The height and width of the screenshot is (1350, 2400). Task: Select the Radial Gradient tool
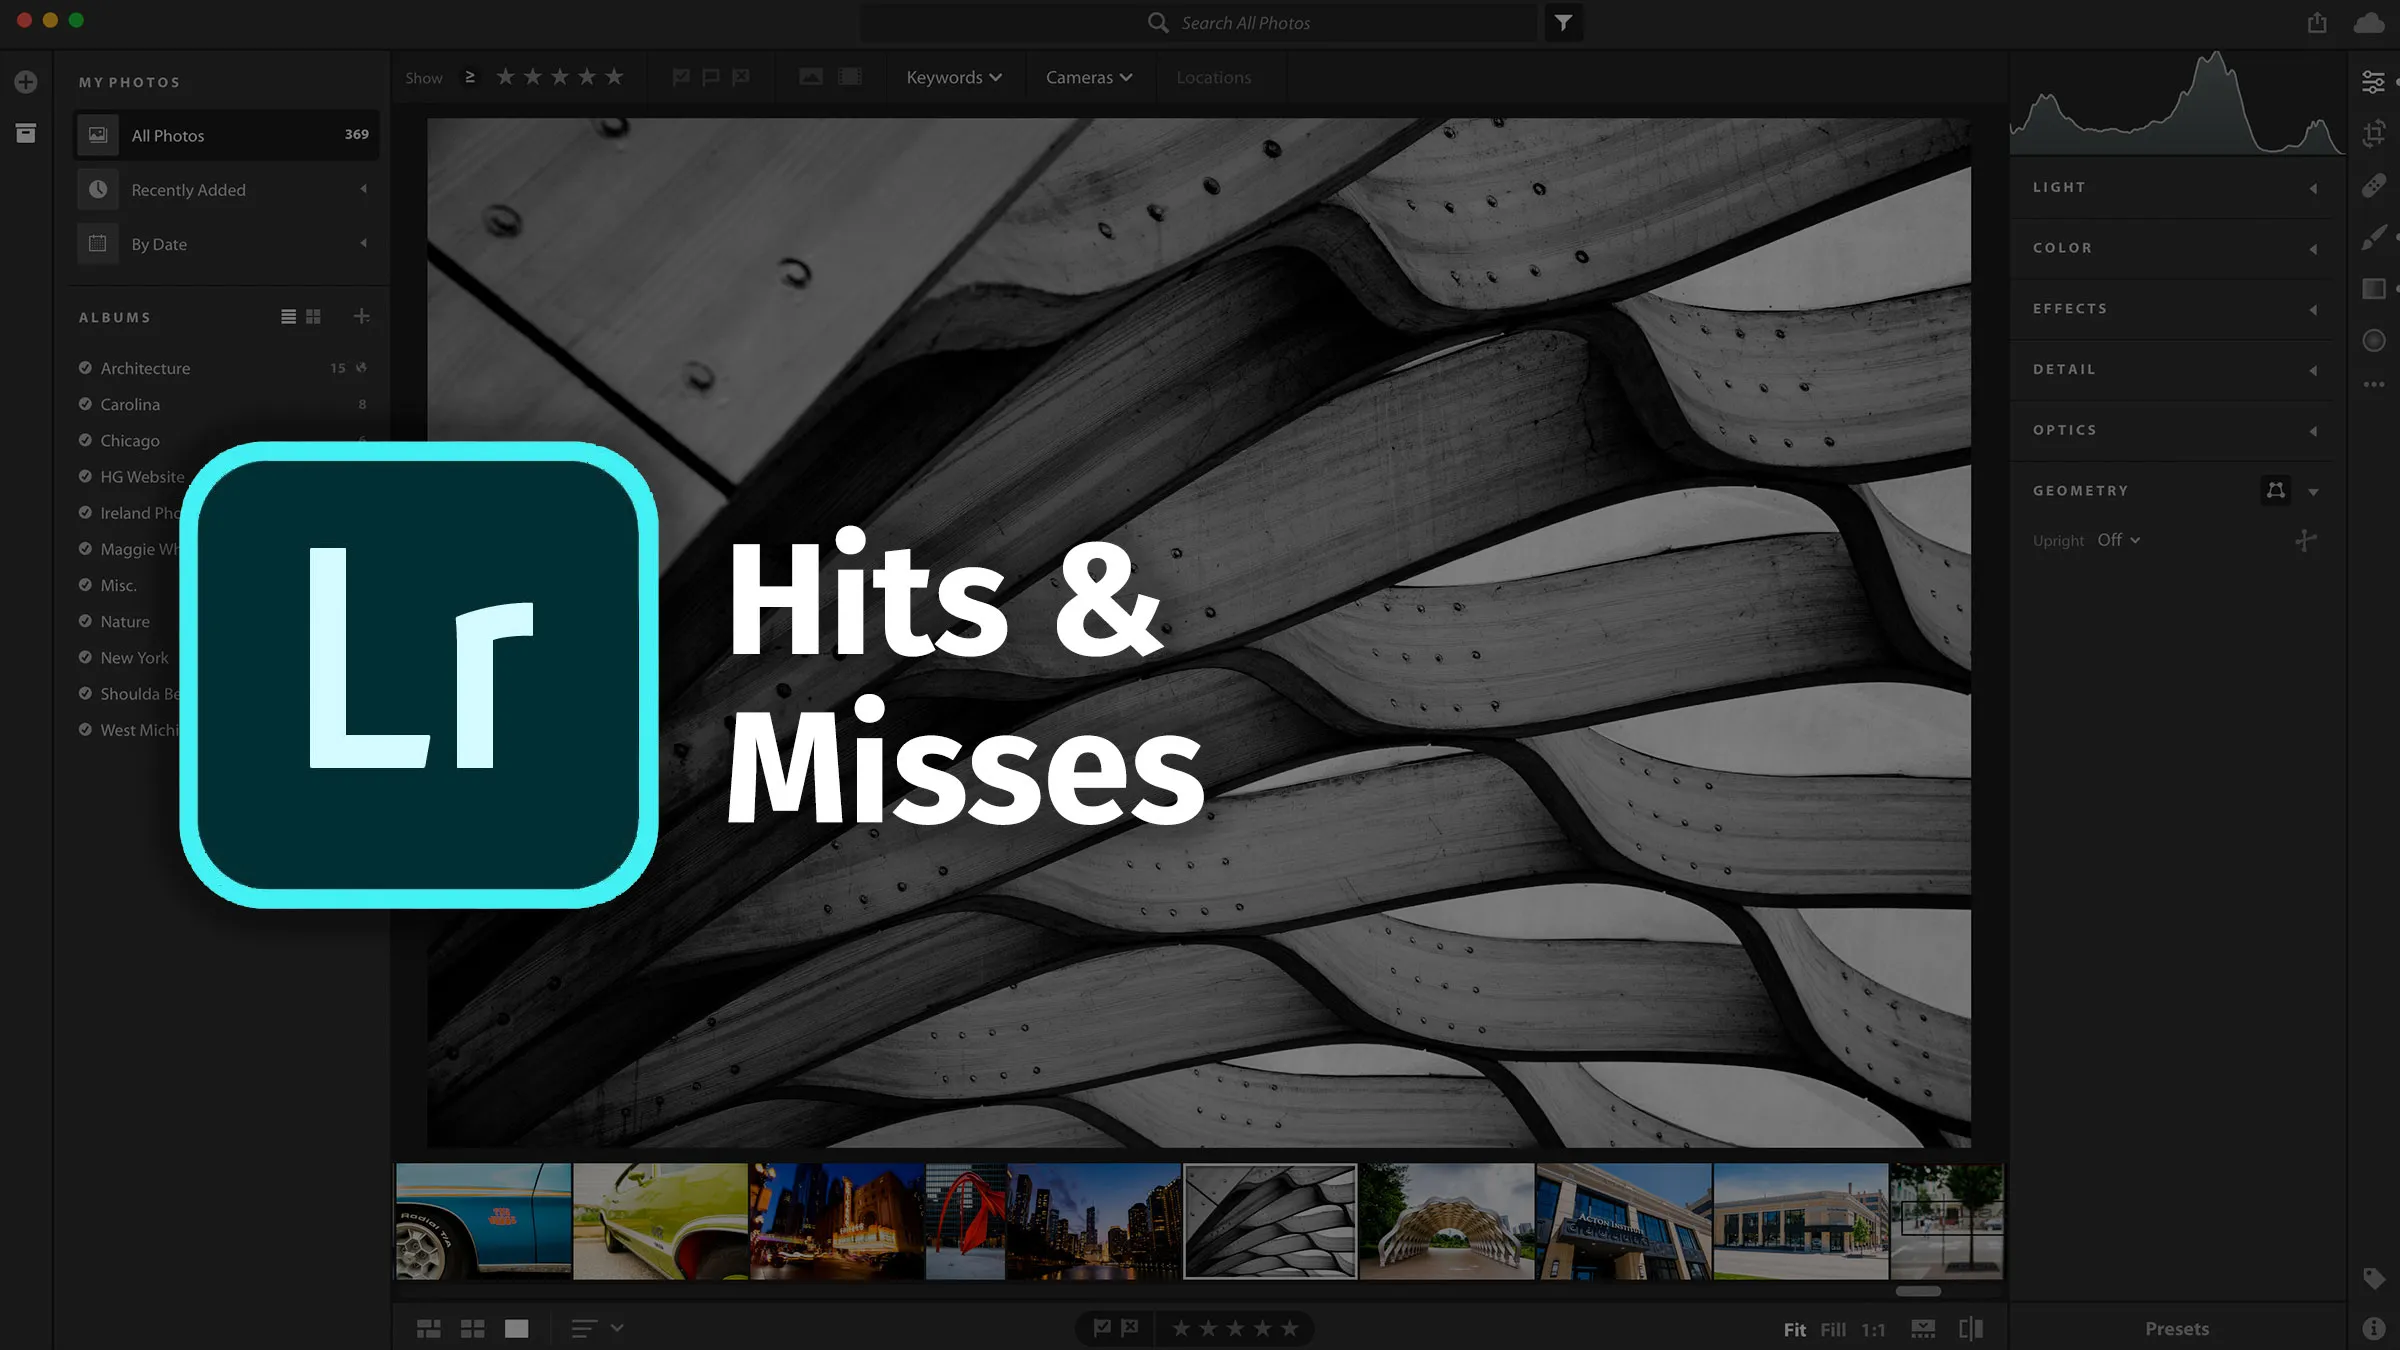tap(2374, 340)
